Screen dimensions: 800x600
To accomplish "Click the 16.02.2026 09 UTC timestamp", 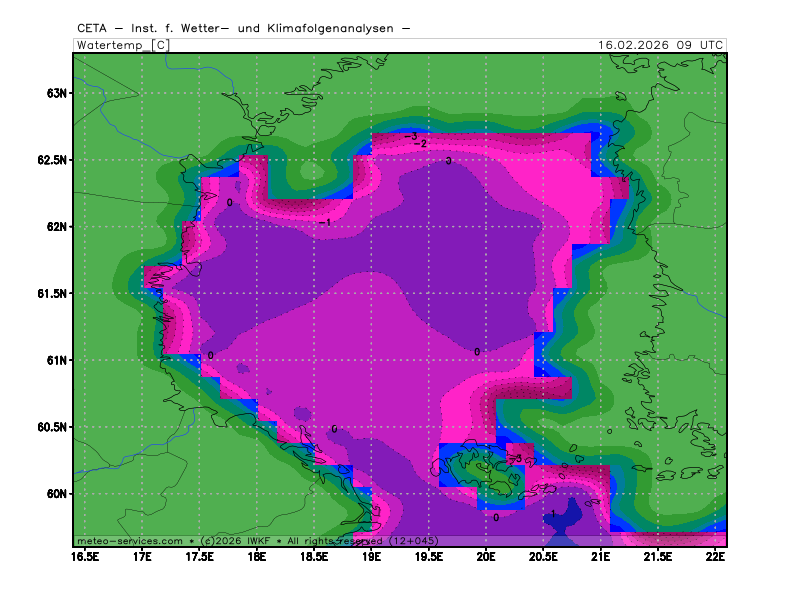I will (660, 45).
